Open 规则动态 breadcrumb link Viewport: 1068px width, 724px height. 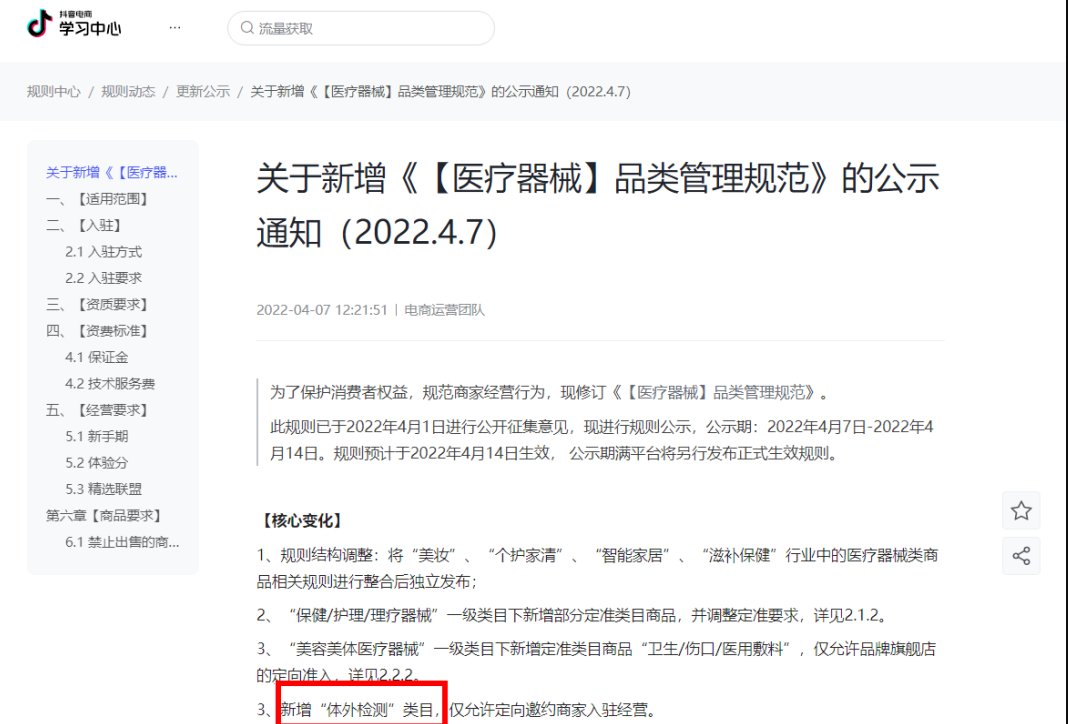click(x=128, y=92)
